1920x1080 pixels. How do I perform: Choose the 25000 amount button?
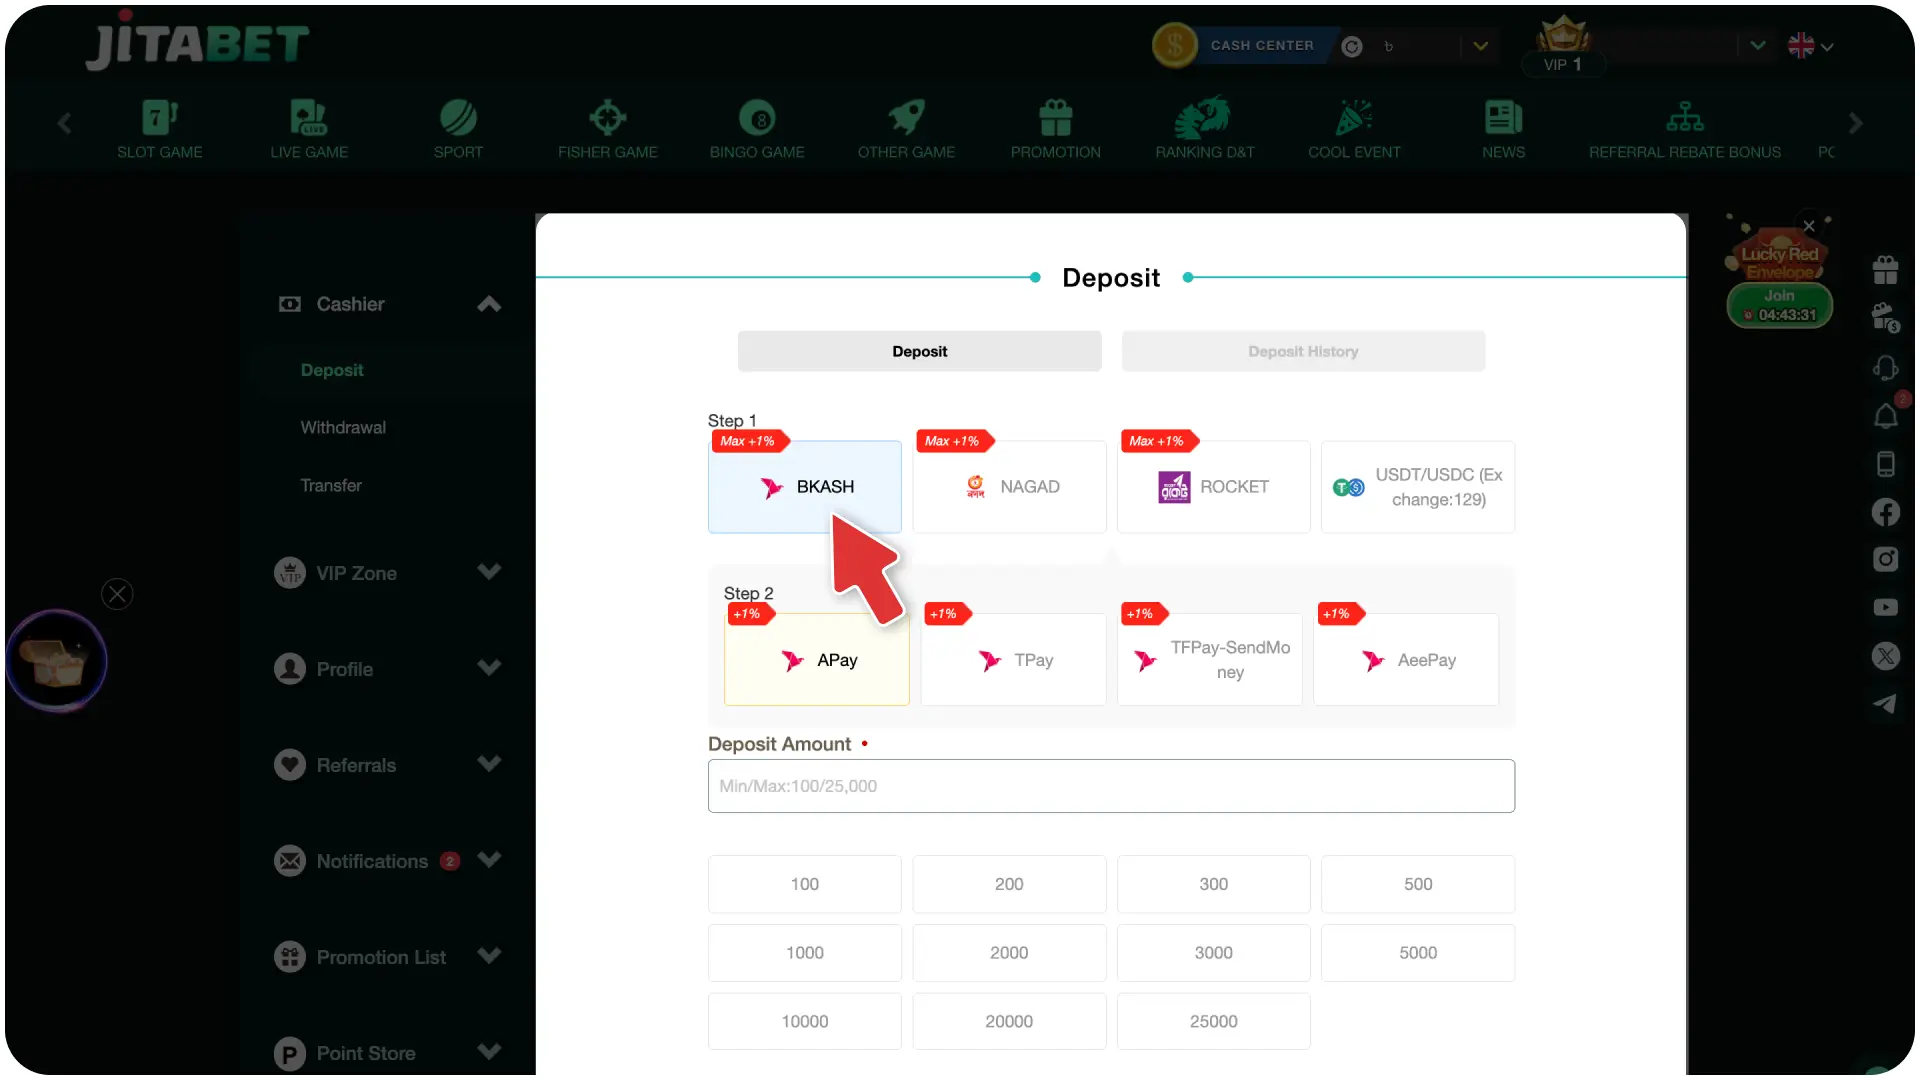tap(1213, 1021)
